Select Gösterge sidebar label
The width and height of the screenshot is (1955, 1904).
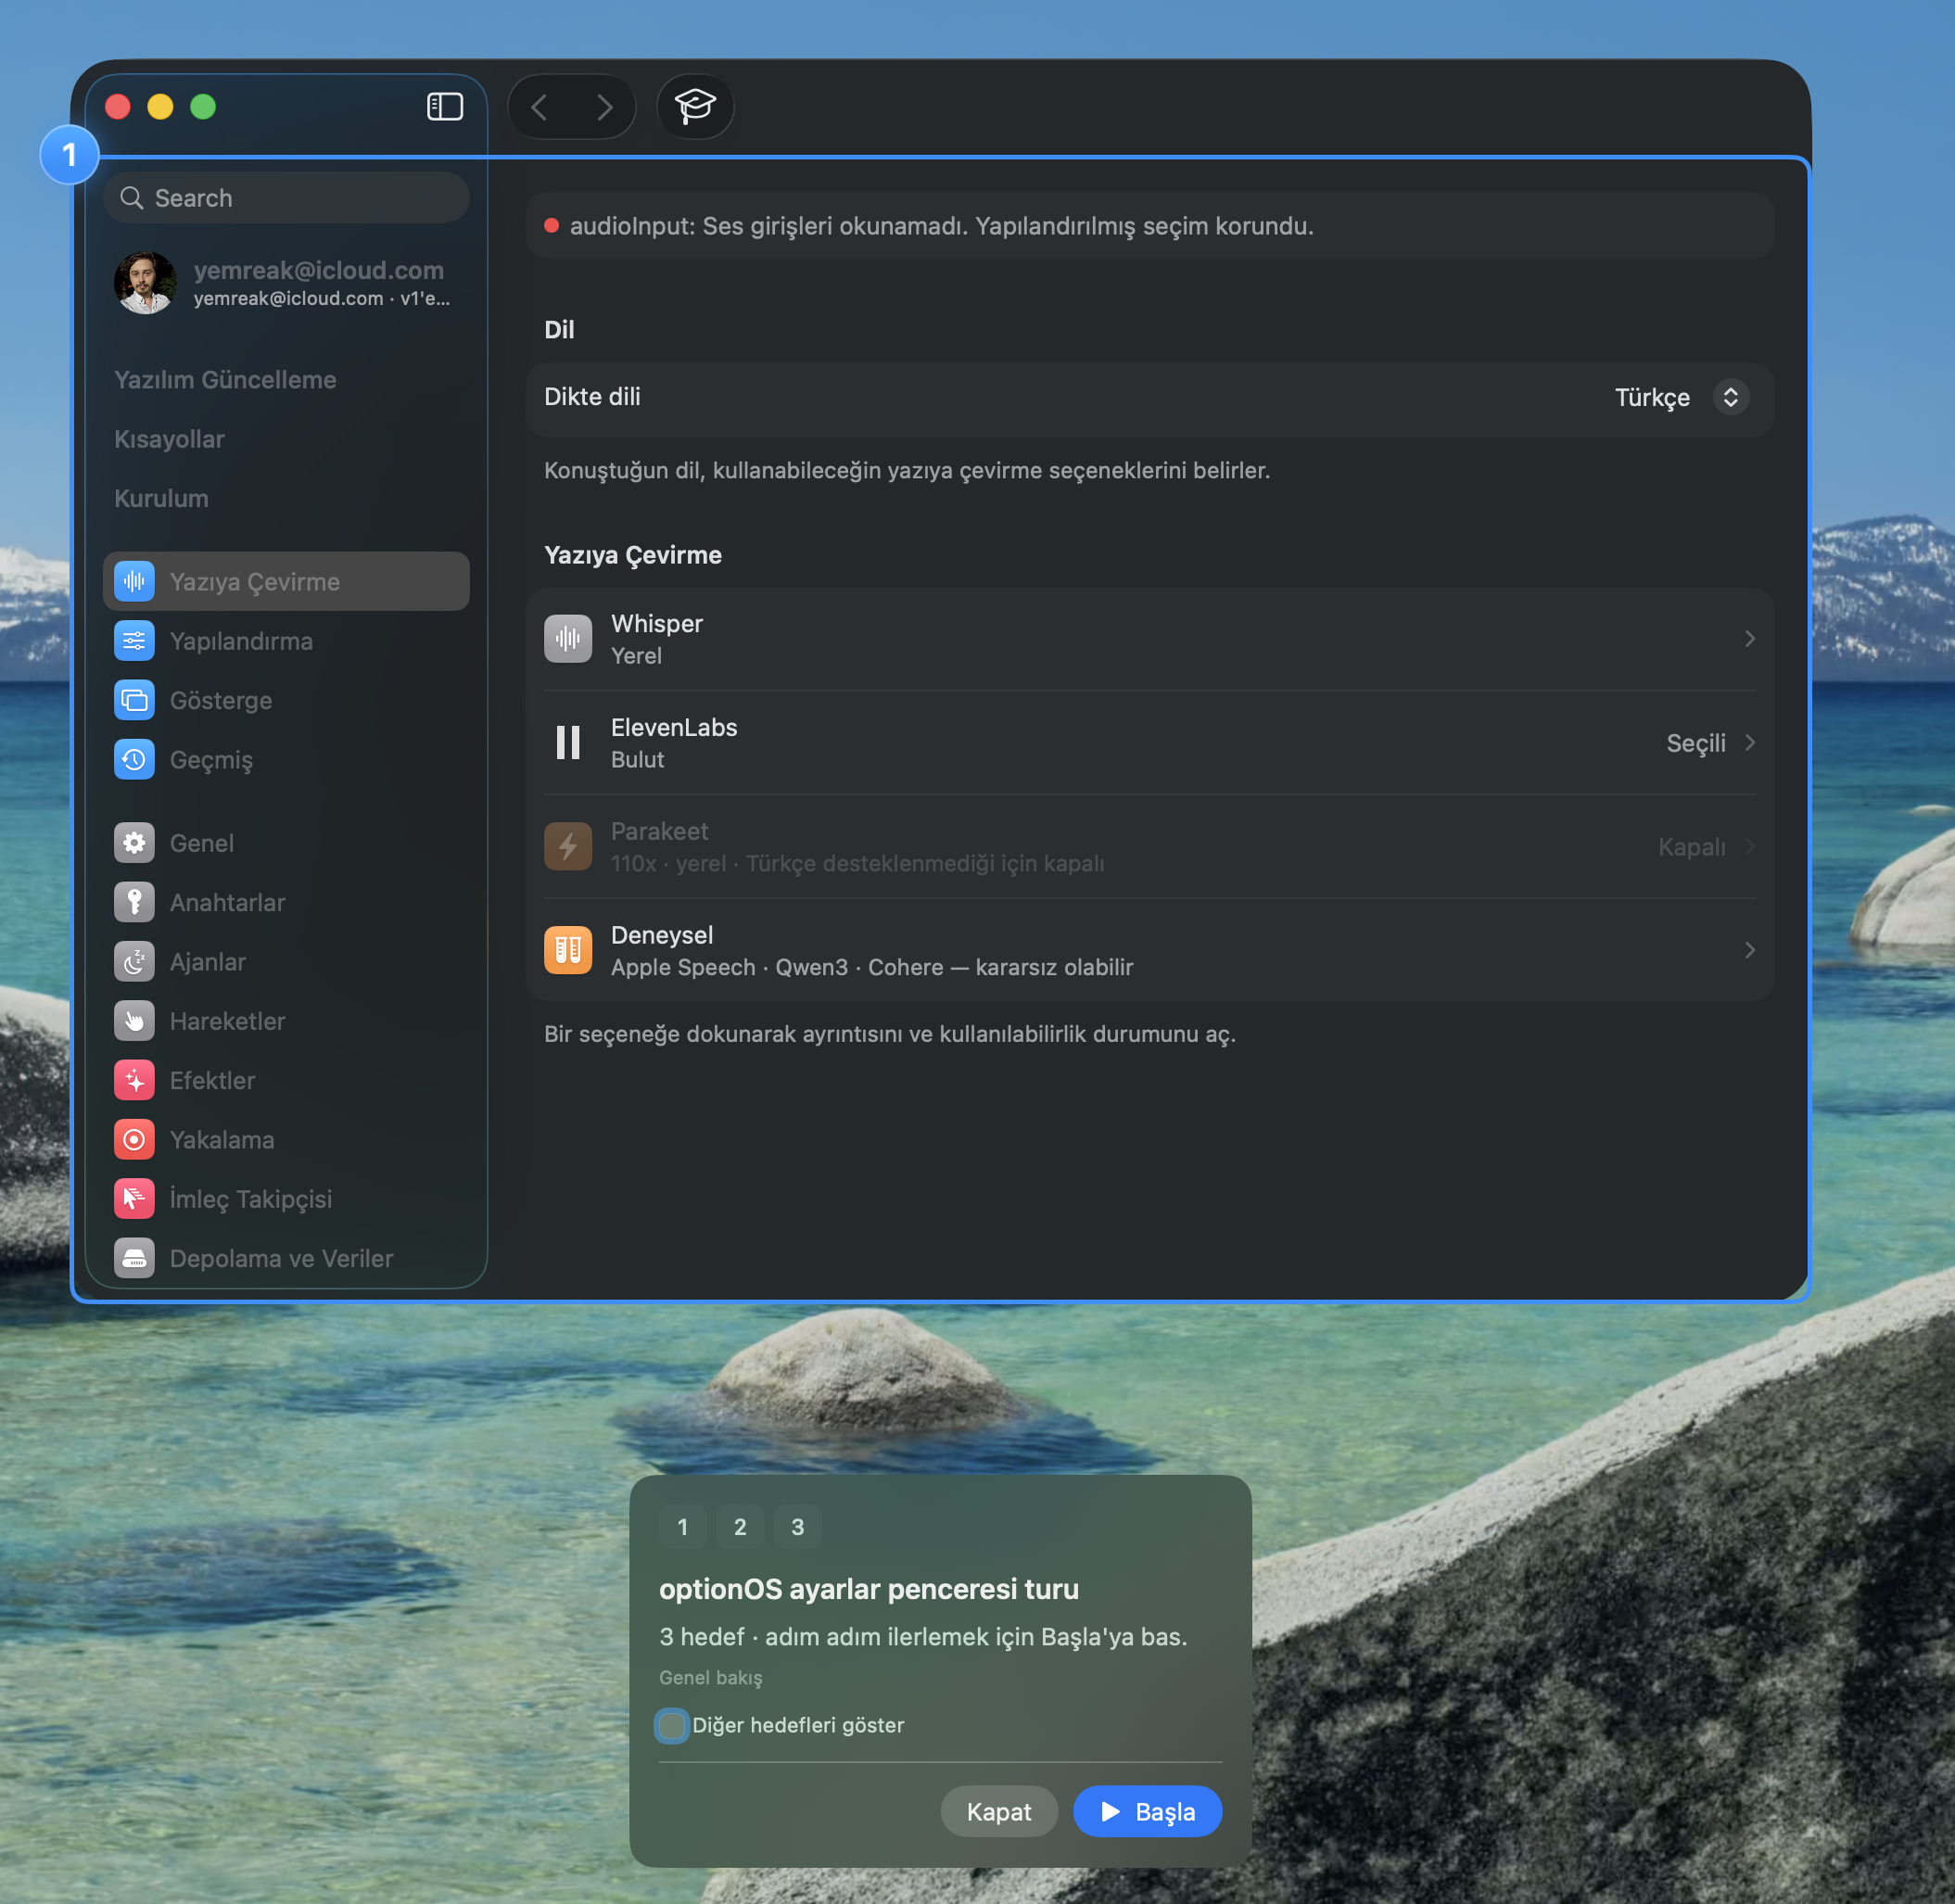[221, 700]
